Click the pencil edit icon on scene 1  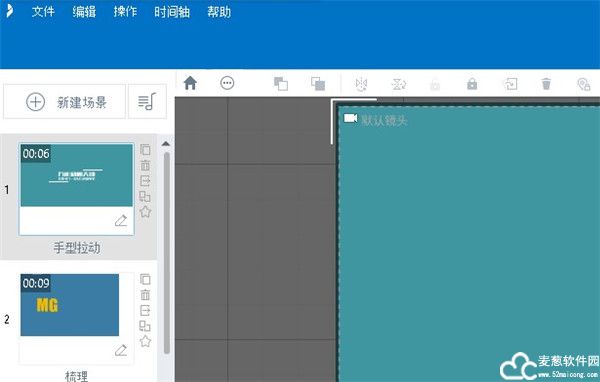(x=121, y=220)
